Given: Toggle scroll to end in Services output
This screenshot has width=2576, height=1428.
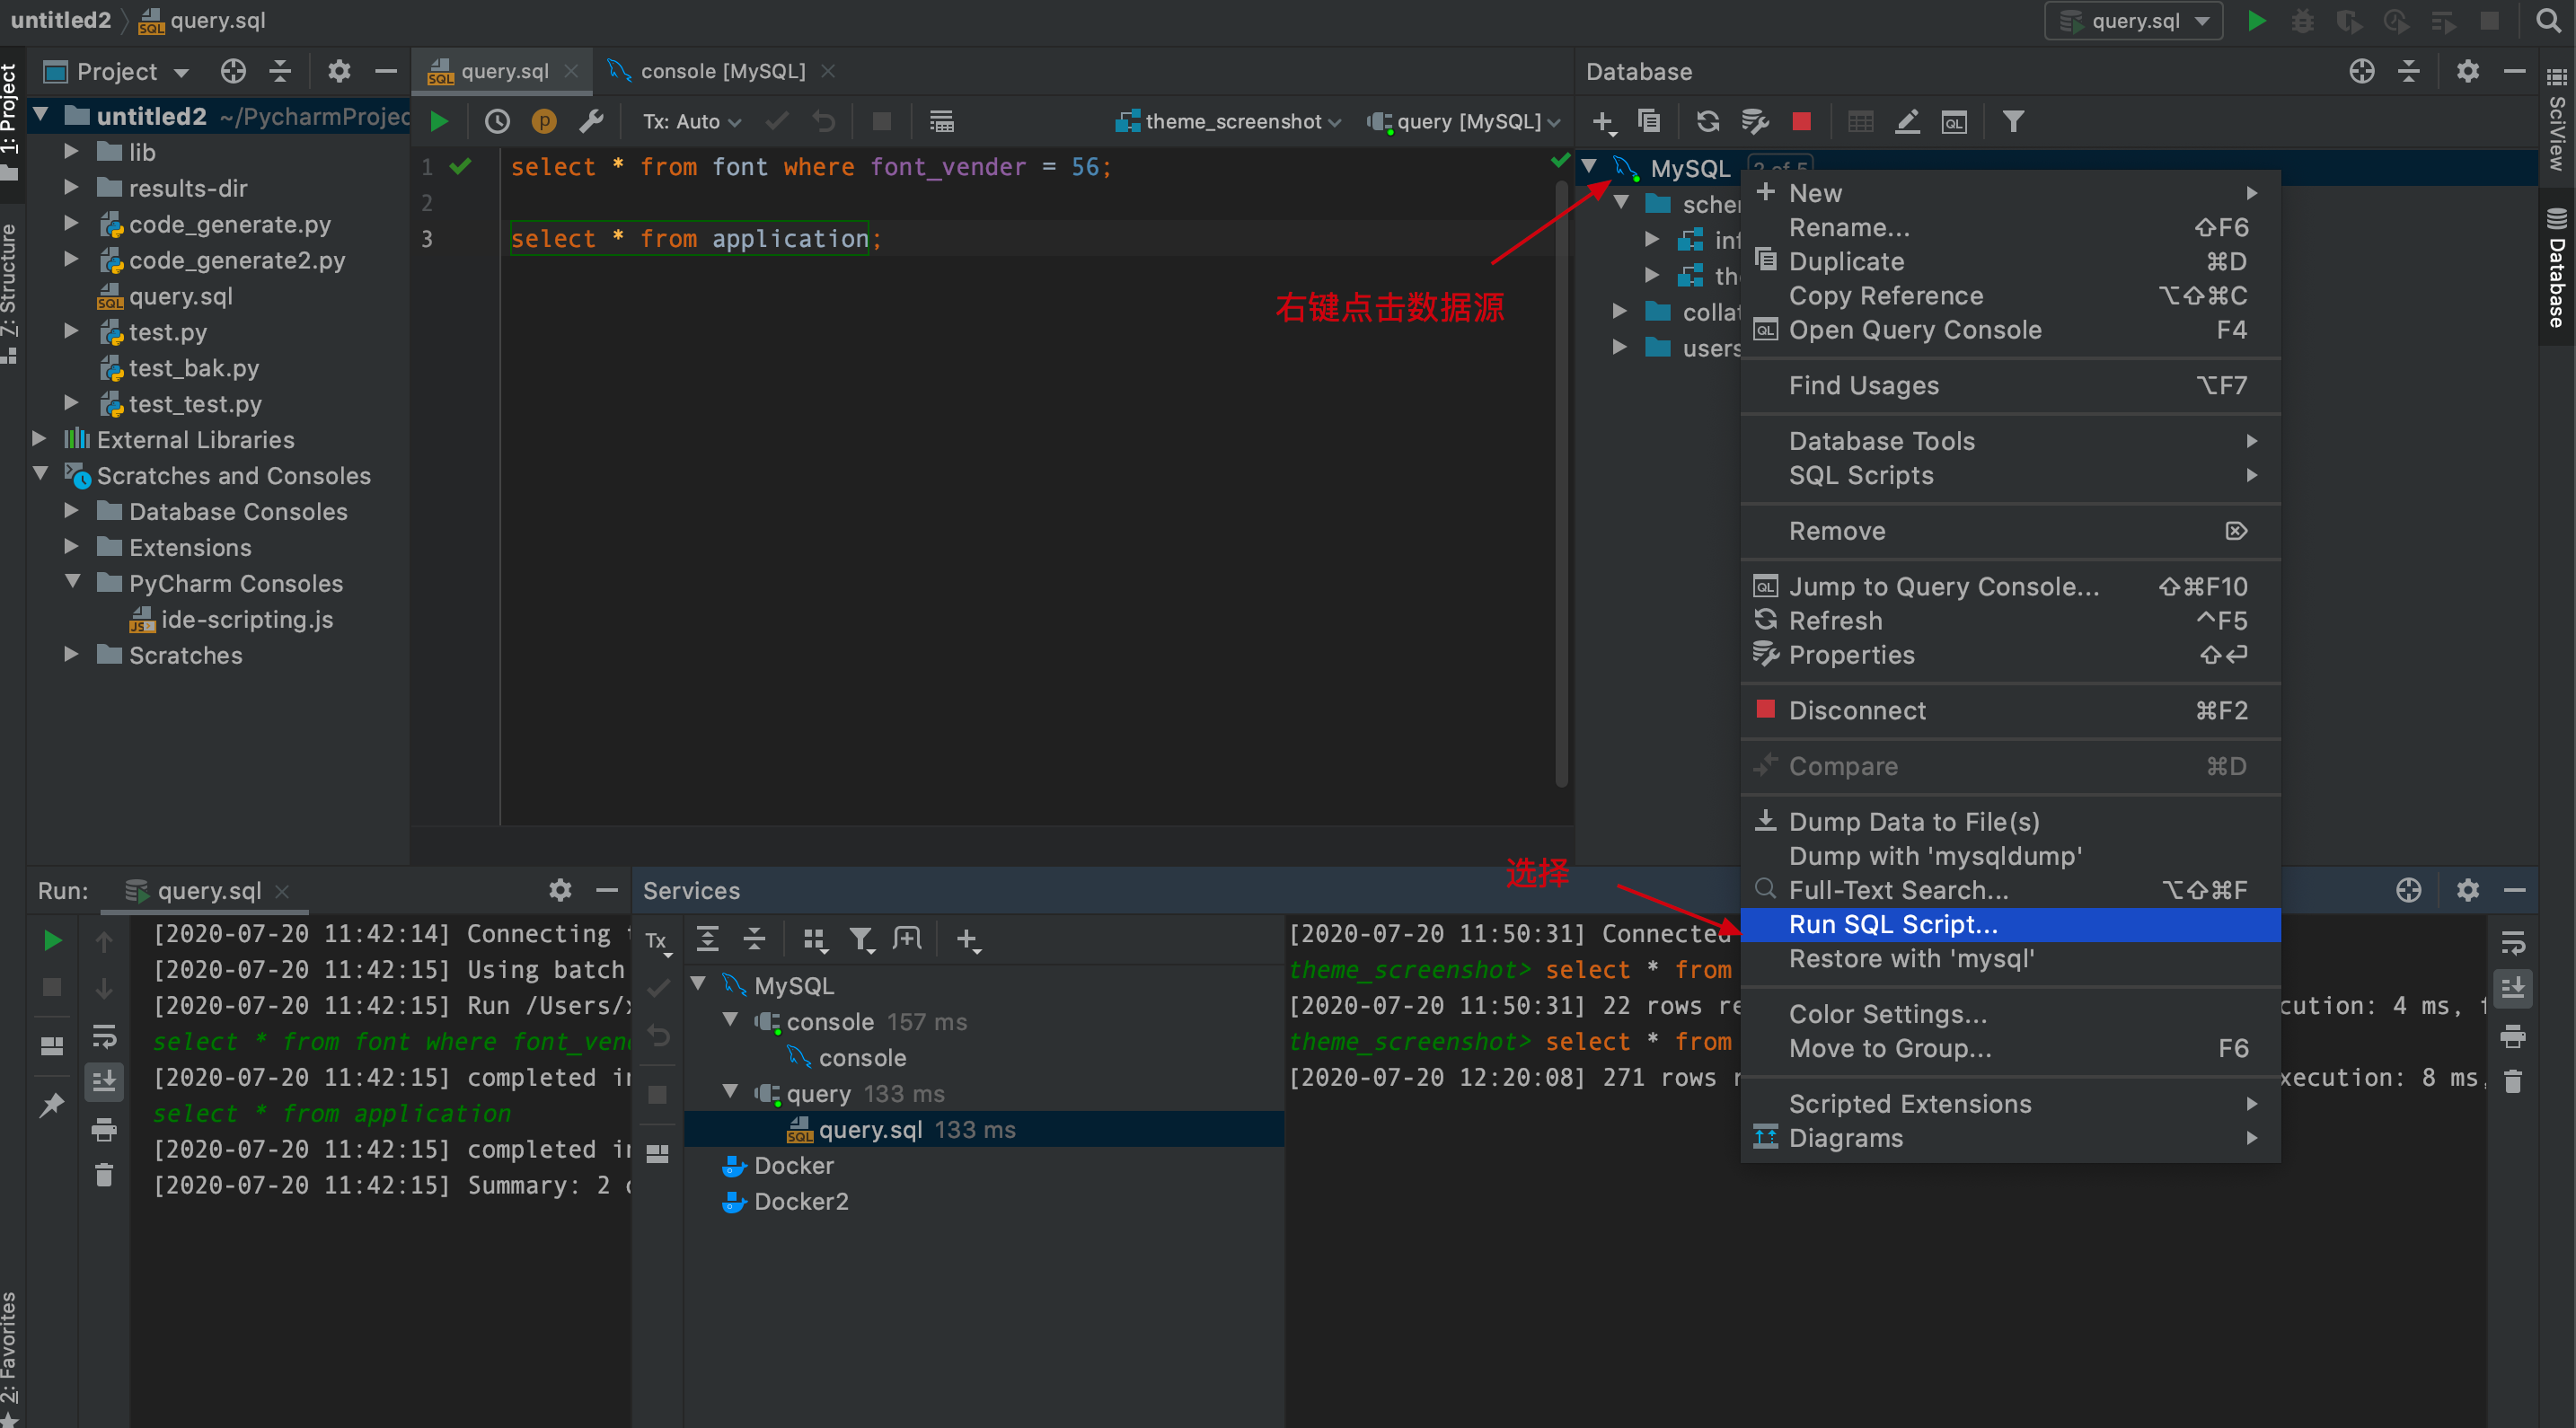Looking at the screenshot, I should [2512, 988].
